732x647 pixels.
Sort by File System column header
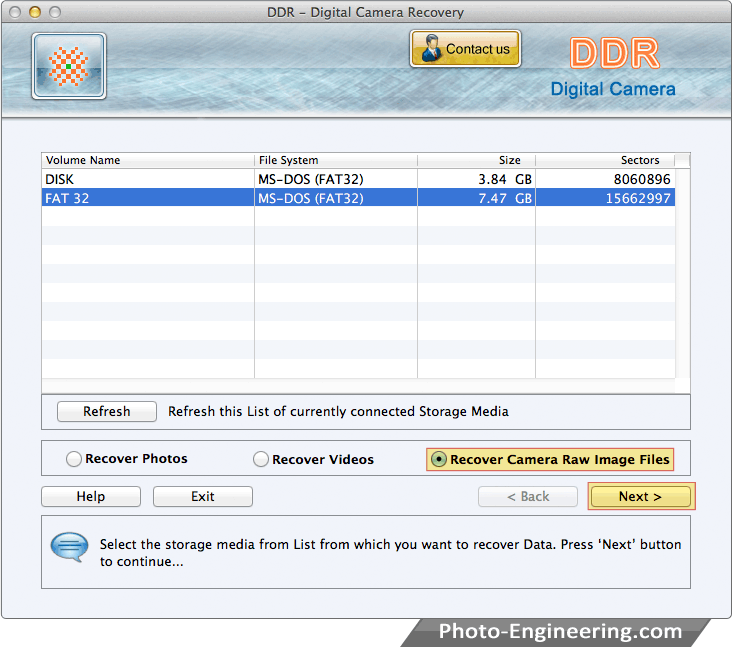click(336, 160)
